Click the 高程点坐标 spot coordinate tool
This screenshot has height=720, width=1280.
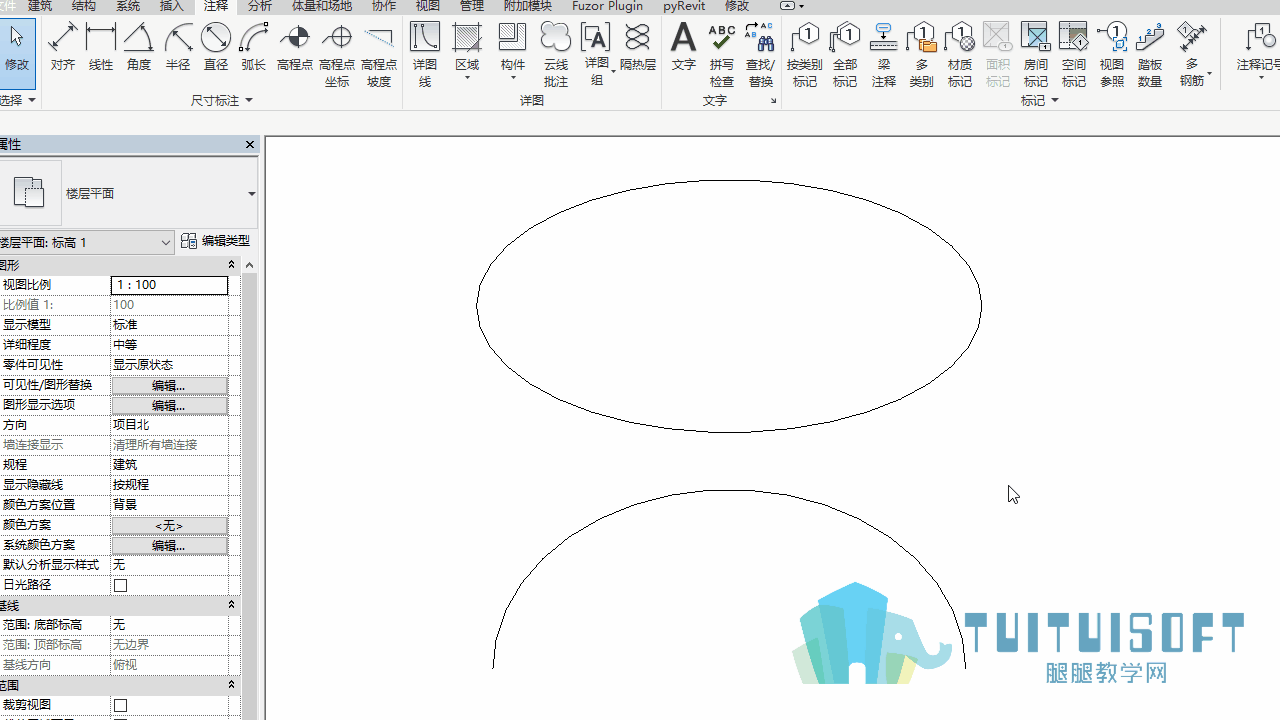pos(337,54)
